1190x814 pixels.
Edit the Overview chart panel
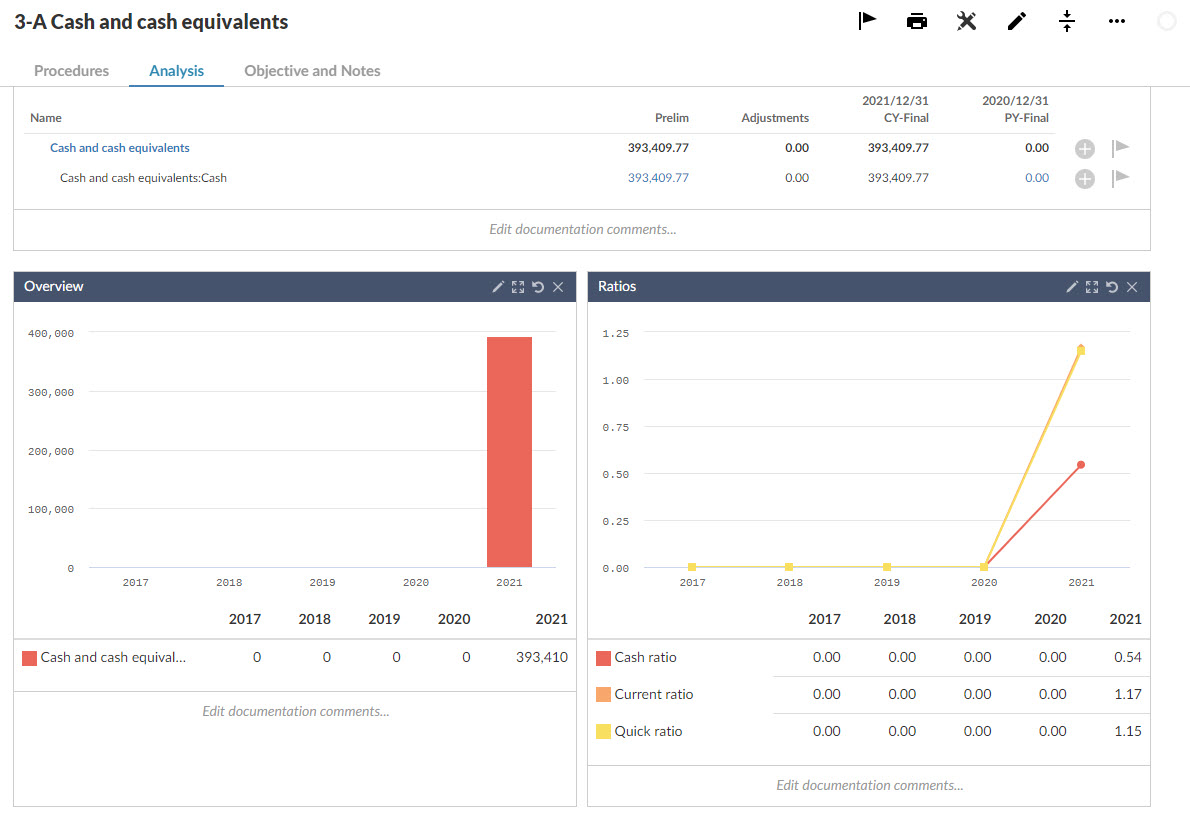coord(498,287)
